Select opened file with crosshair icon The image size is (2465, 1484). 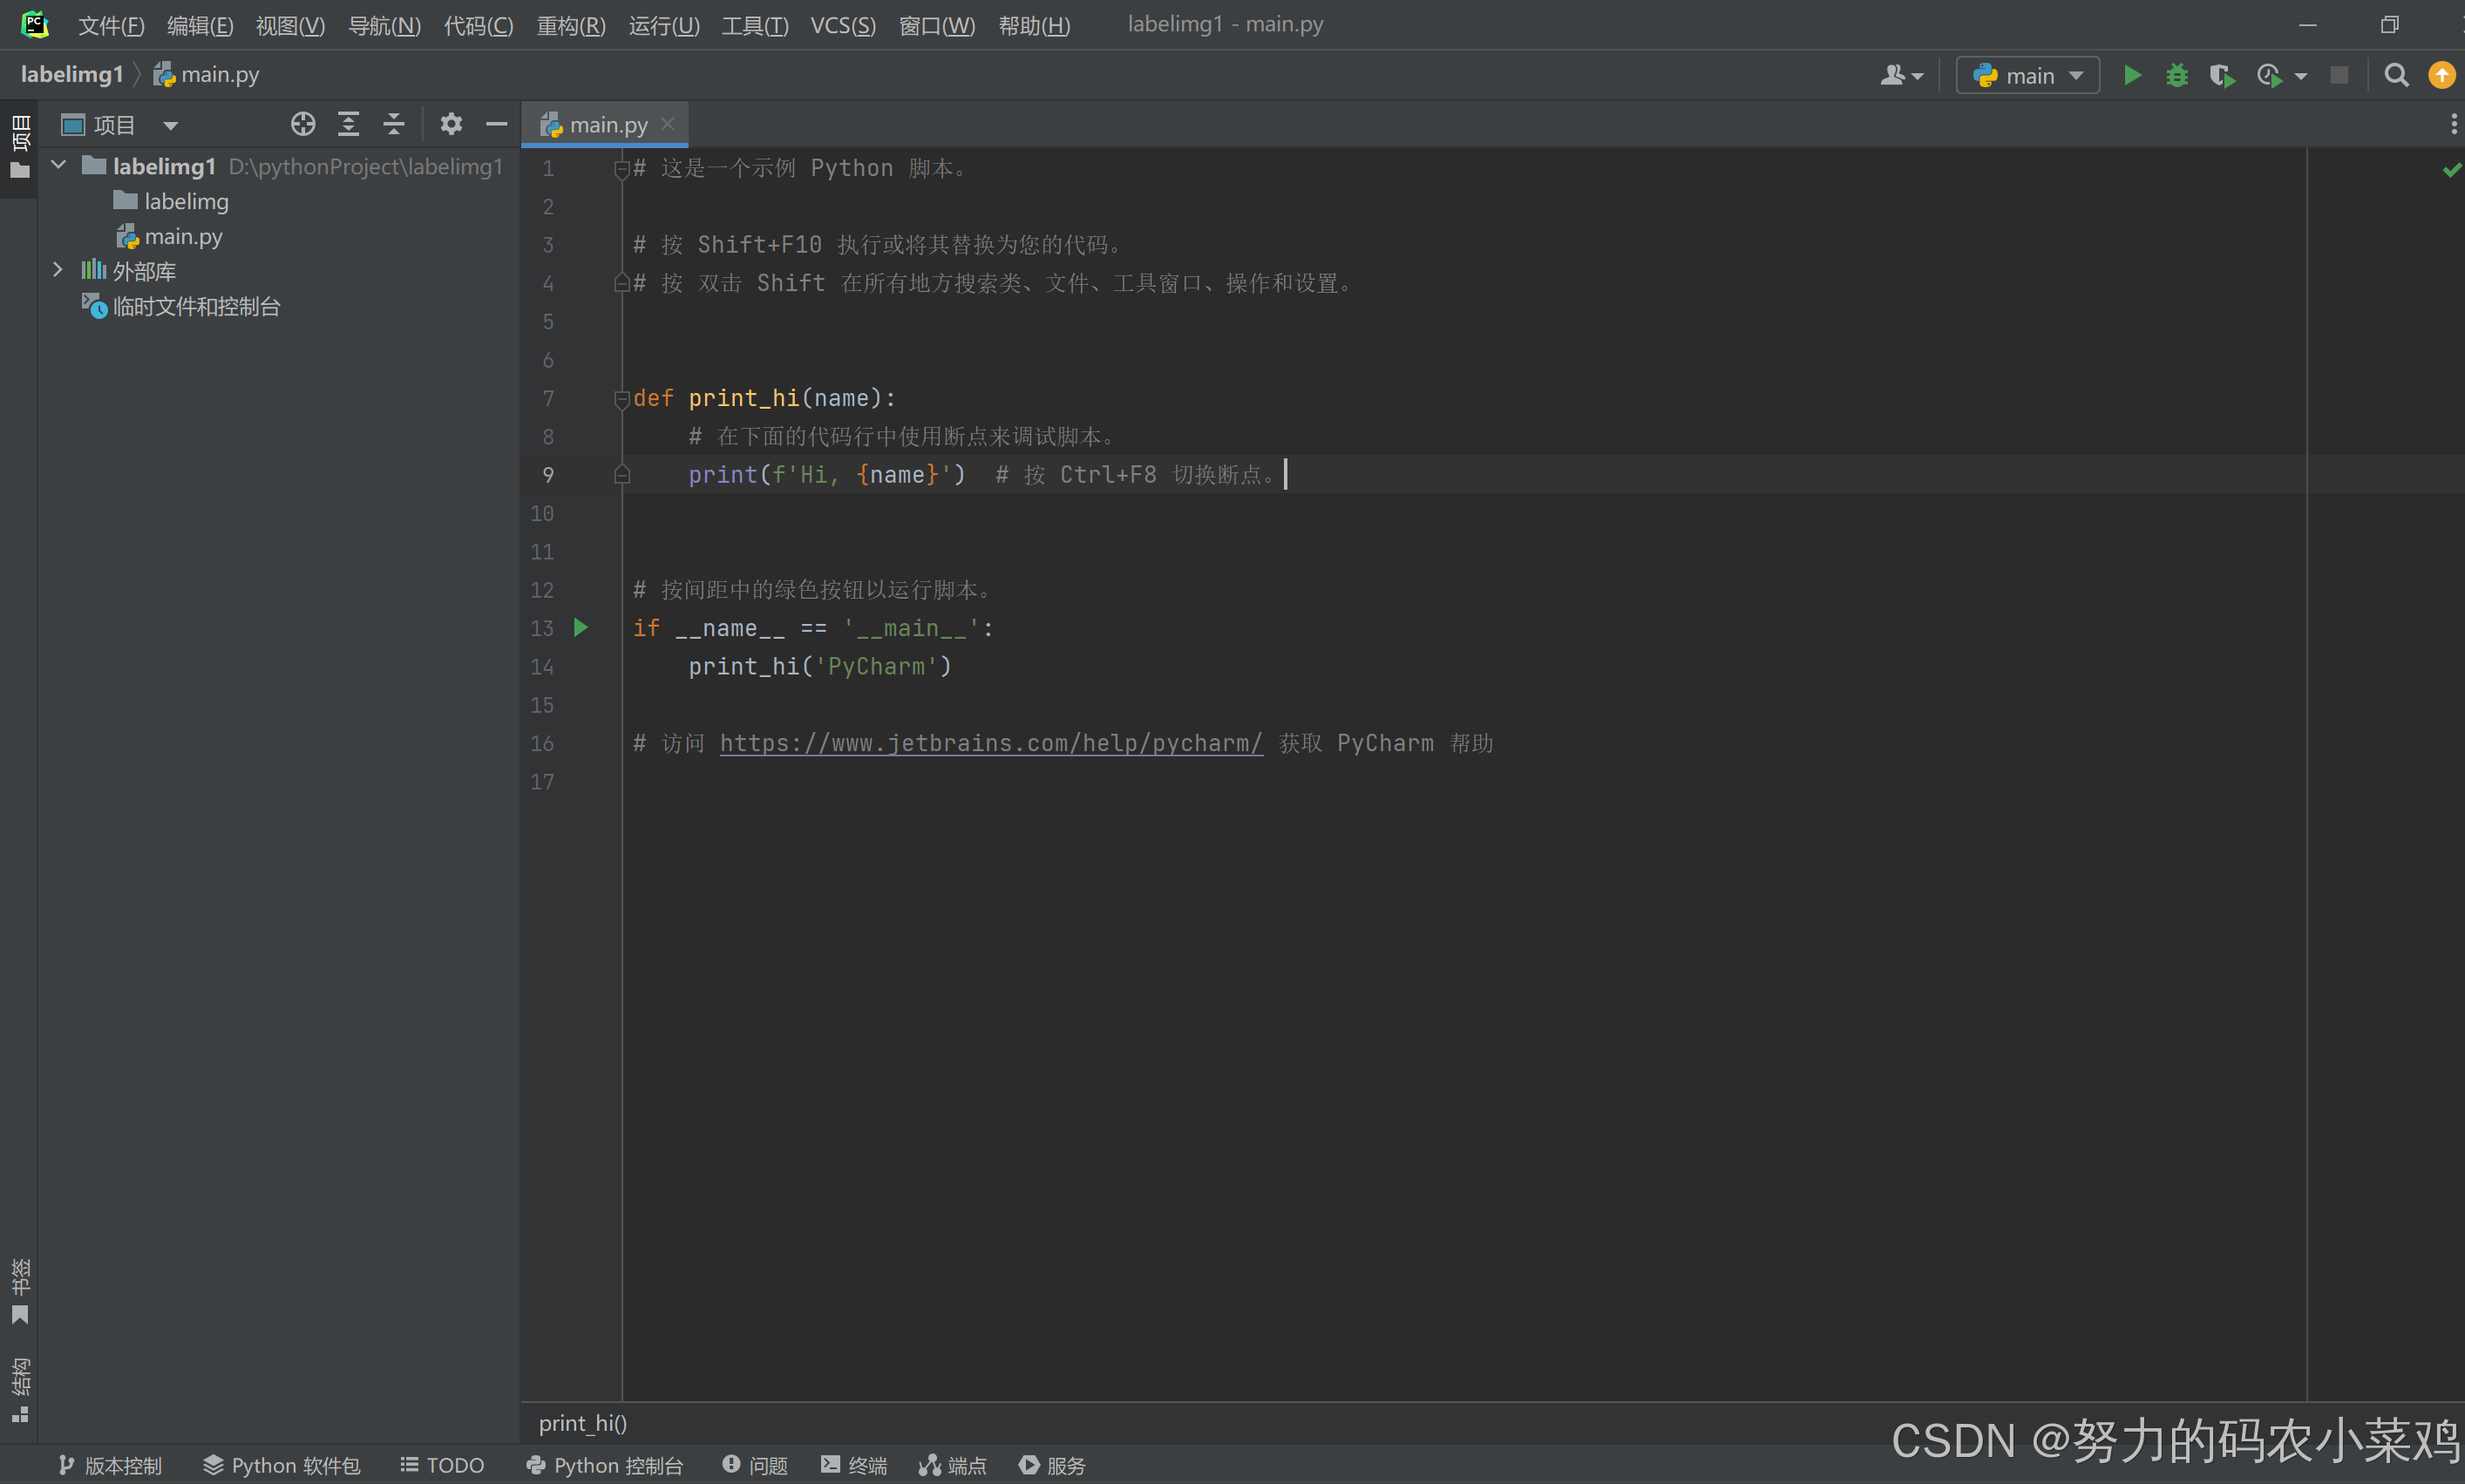point(303,124)
